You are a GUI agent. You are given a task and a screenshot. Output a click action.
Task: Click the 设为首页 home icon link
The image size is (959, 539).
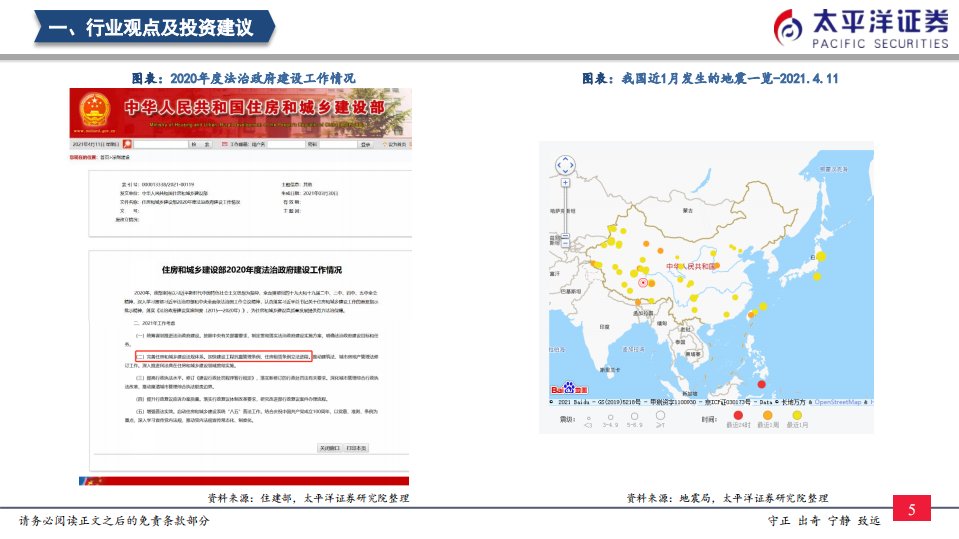394,144
